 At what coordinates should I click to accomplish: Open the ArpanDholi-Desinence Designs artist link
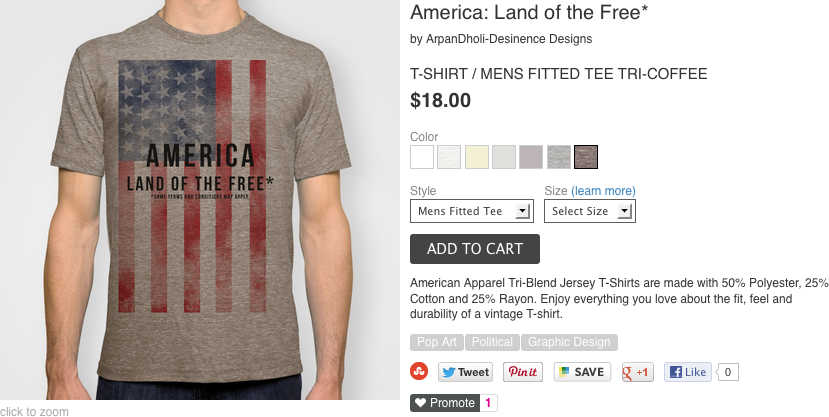point(509,39)
